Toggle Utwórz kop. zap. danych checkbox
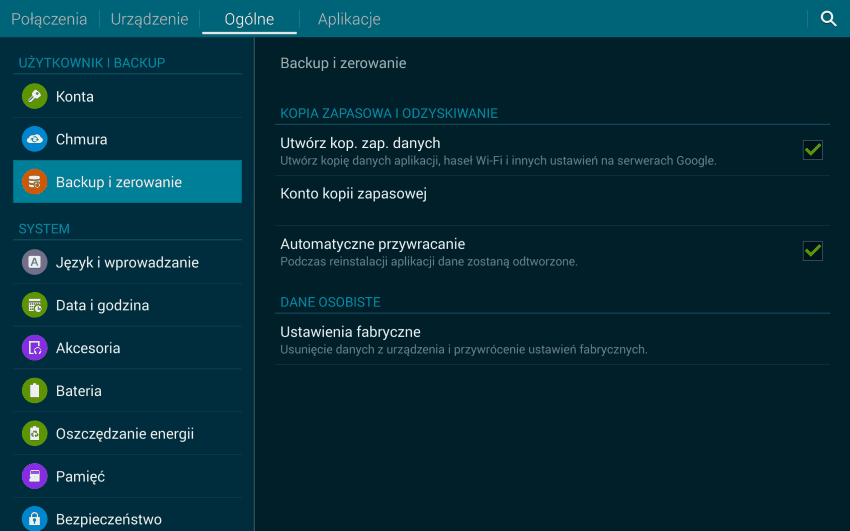Viewport: 850px width, 531px height. tap(813, 150)
